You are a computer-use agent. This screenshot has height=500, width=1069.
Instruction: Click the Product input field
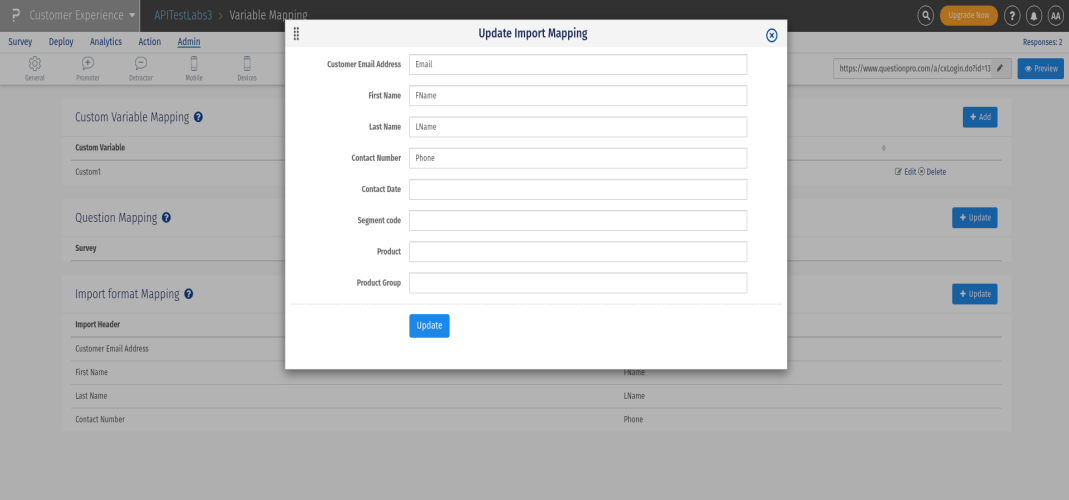tap(577, 252)
